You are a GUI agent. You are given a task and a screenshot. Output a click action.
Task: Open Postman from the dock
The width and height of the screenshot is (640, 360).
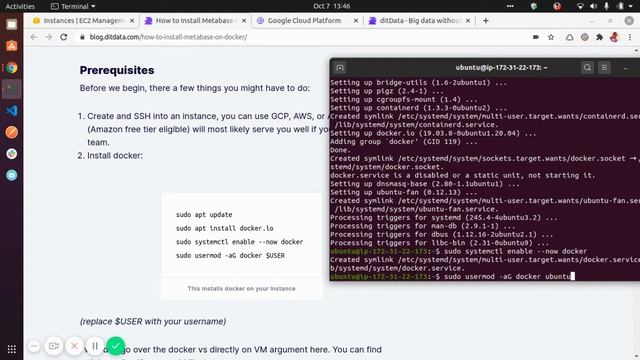coord(11,132)
